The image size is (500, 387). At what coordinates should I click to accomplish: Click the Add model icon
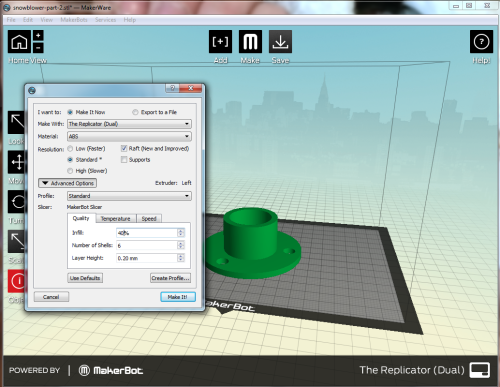tap(220, 42)
